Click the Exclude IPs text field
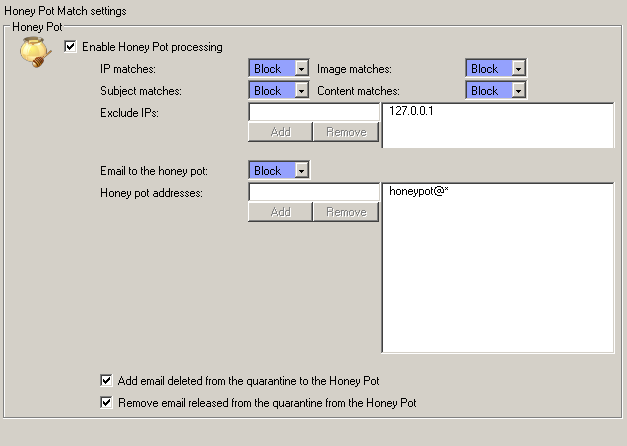Image resolution: width=627 pixels, height=446 pixels. pyautogui.click(x=314, y=113)
